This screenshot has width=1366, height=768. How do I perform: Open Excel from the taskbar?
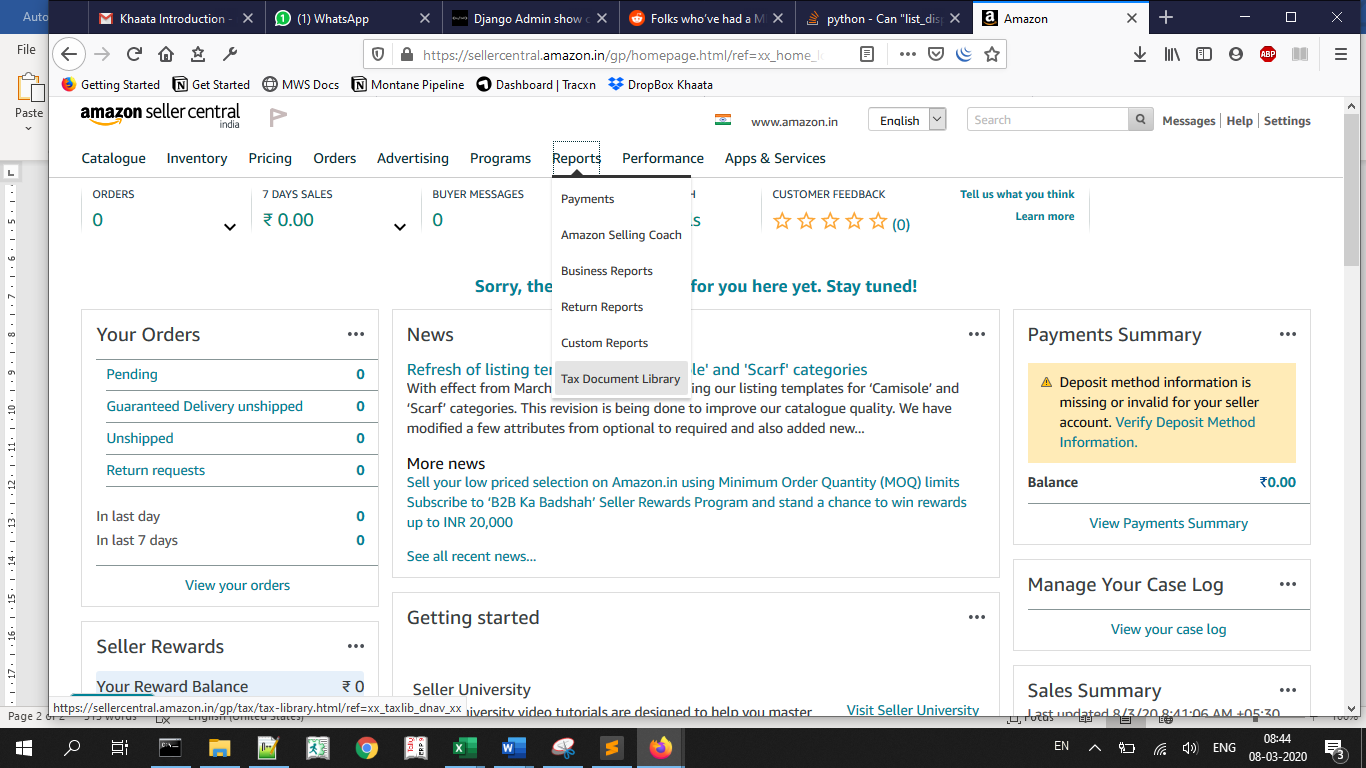(x=465, y=747)
